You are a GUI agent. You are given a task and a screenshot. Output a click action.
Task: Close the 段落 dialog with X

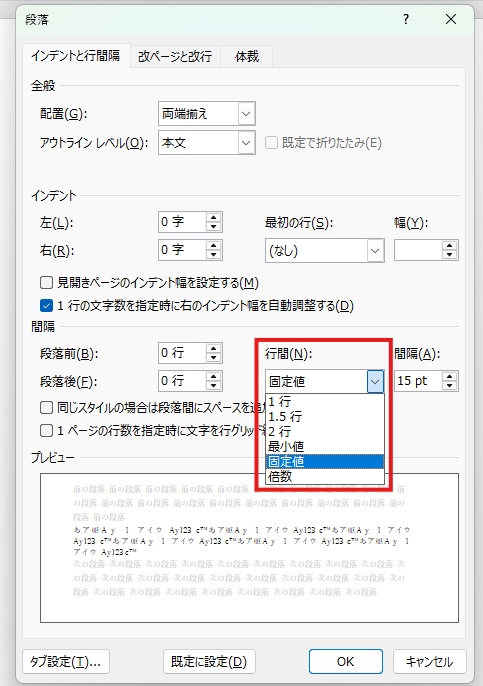click(451, 19)
